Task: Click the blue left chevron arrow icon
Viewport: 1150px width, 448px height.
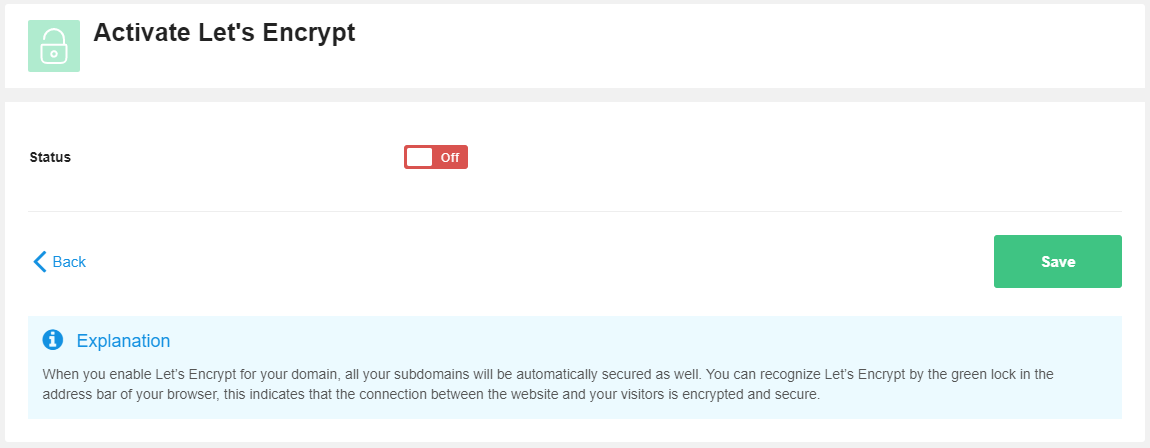Action: 40,262
